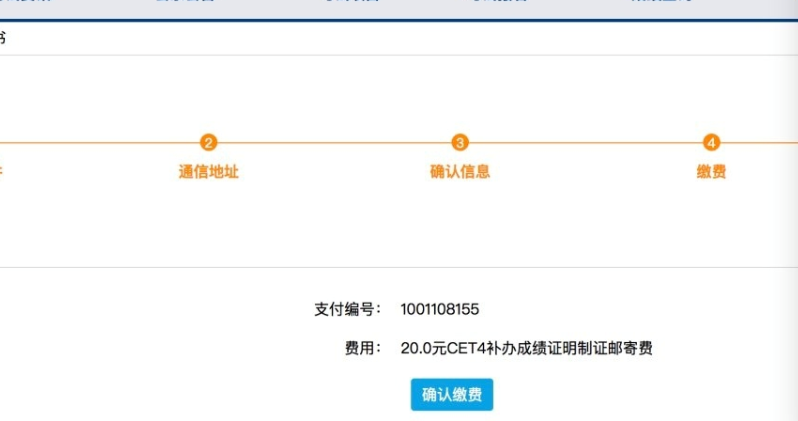This screenshot has height=421, width=798.
Task: Click the step 2 circle icon
Action: [208, 143]
